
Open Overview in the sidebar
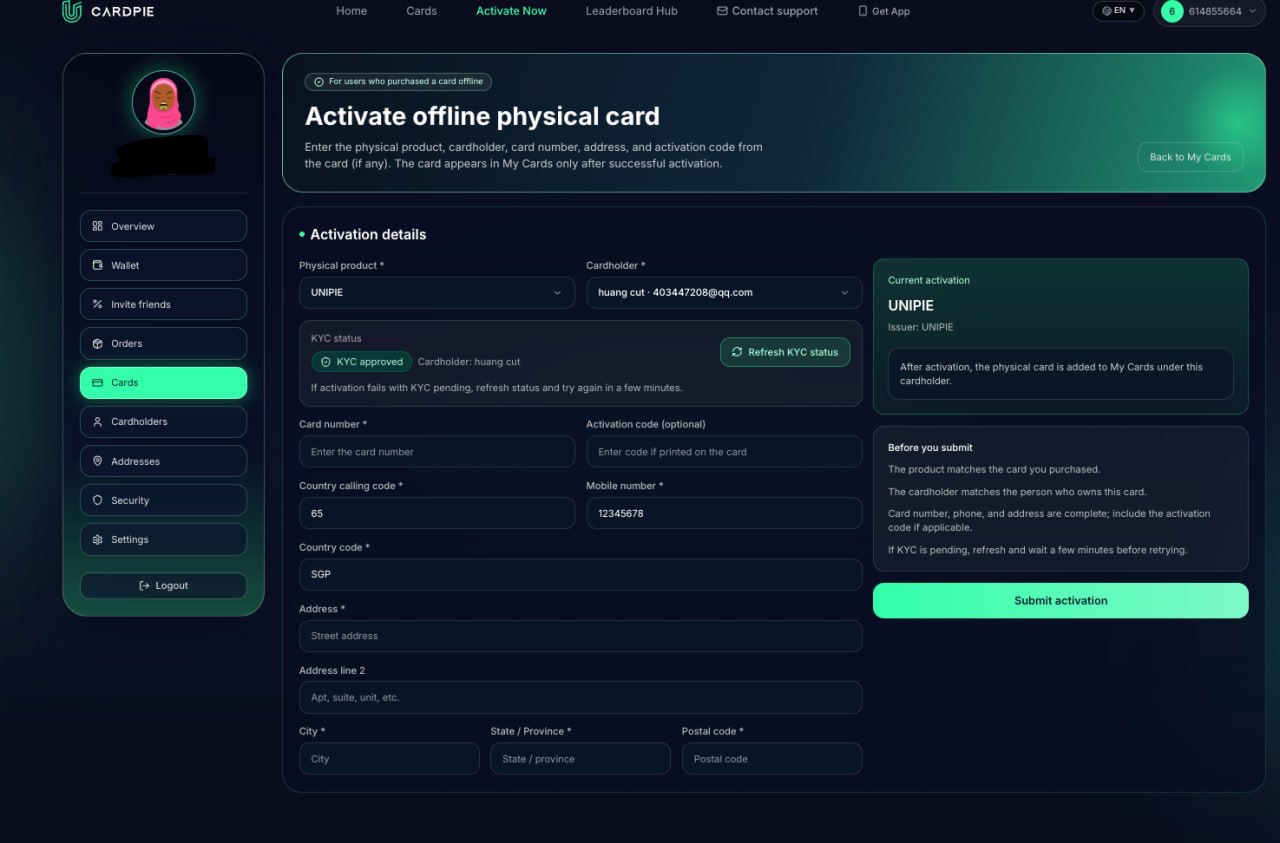click(x=163, y=226)
